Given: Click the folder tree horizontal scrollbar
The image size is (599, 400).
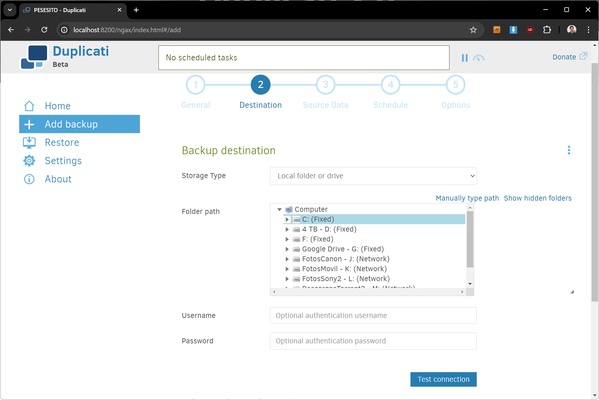Looking at the screenshot, I should (x=368, y=292).
